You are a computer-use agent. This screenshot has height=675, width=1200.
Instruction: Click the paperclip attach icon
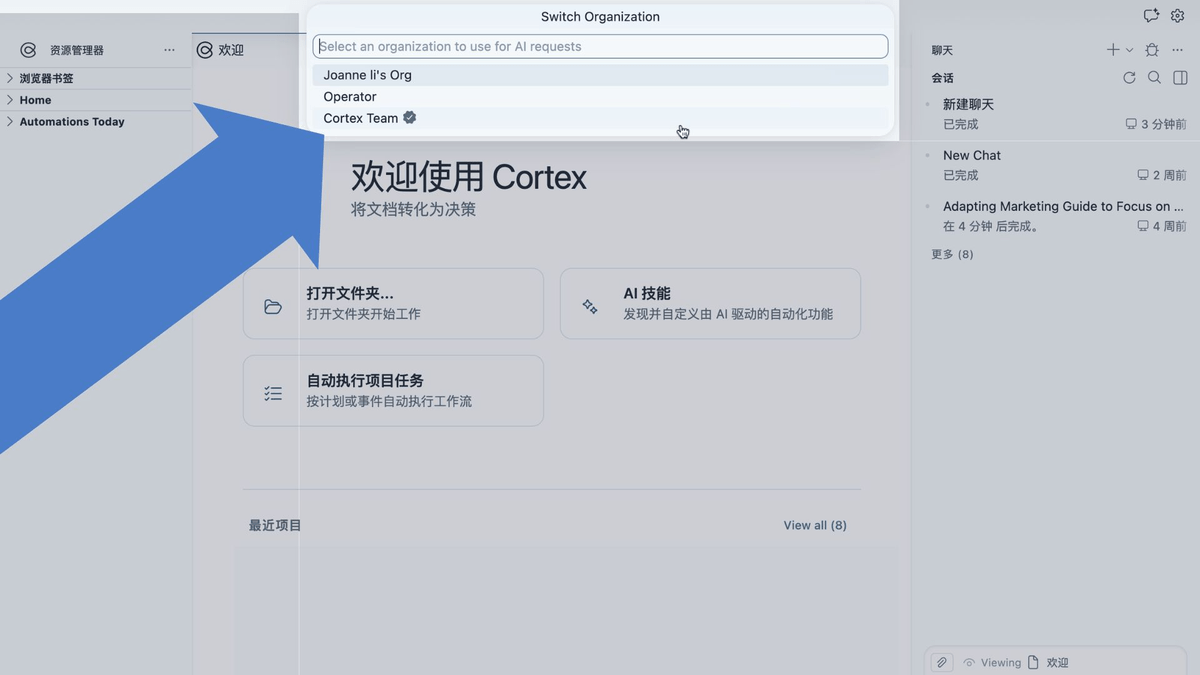(941, 663)
